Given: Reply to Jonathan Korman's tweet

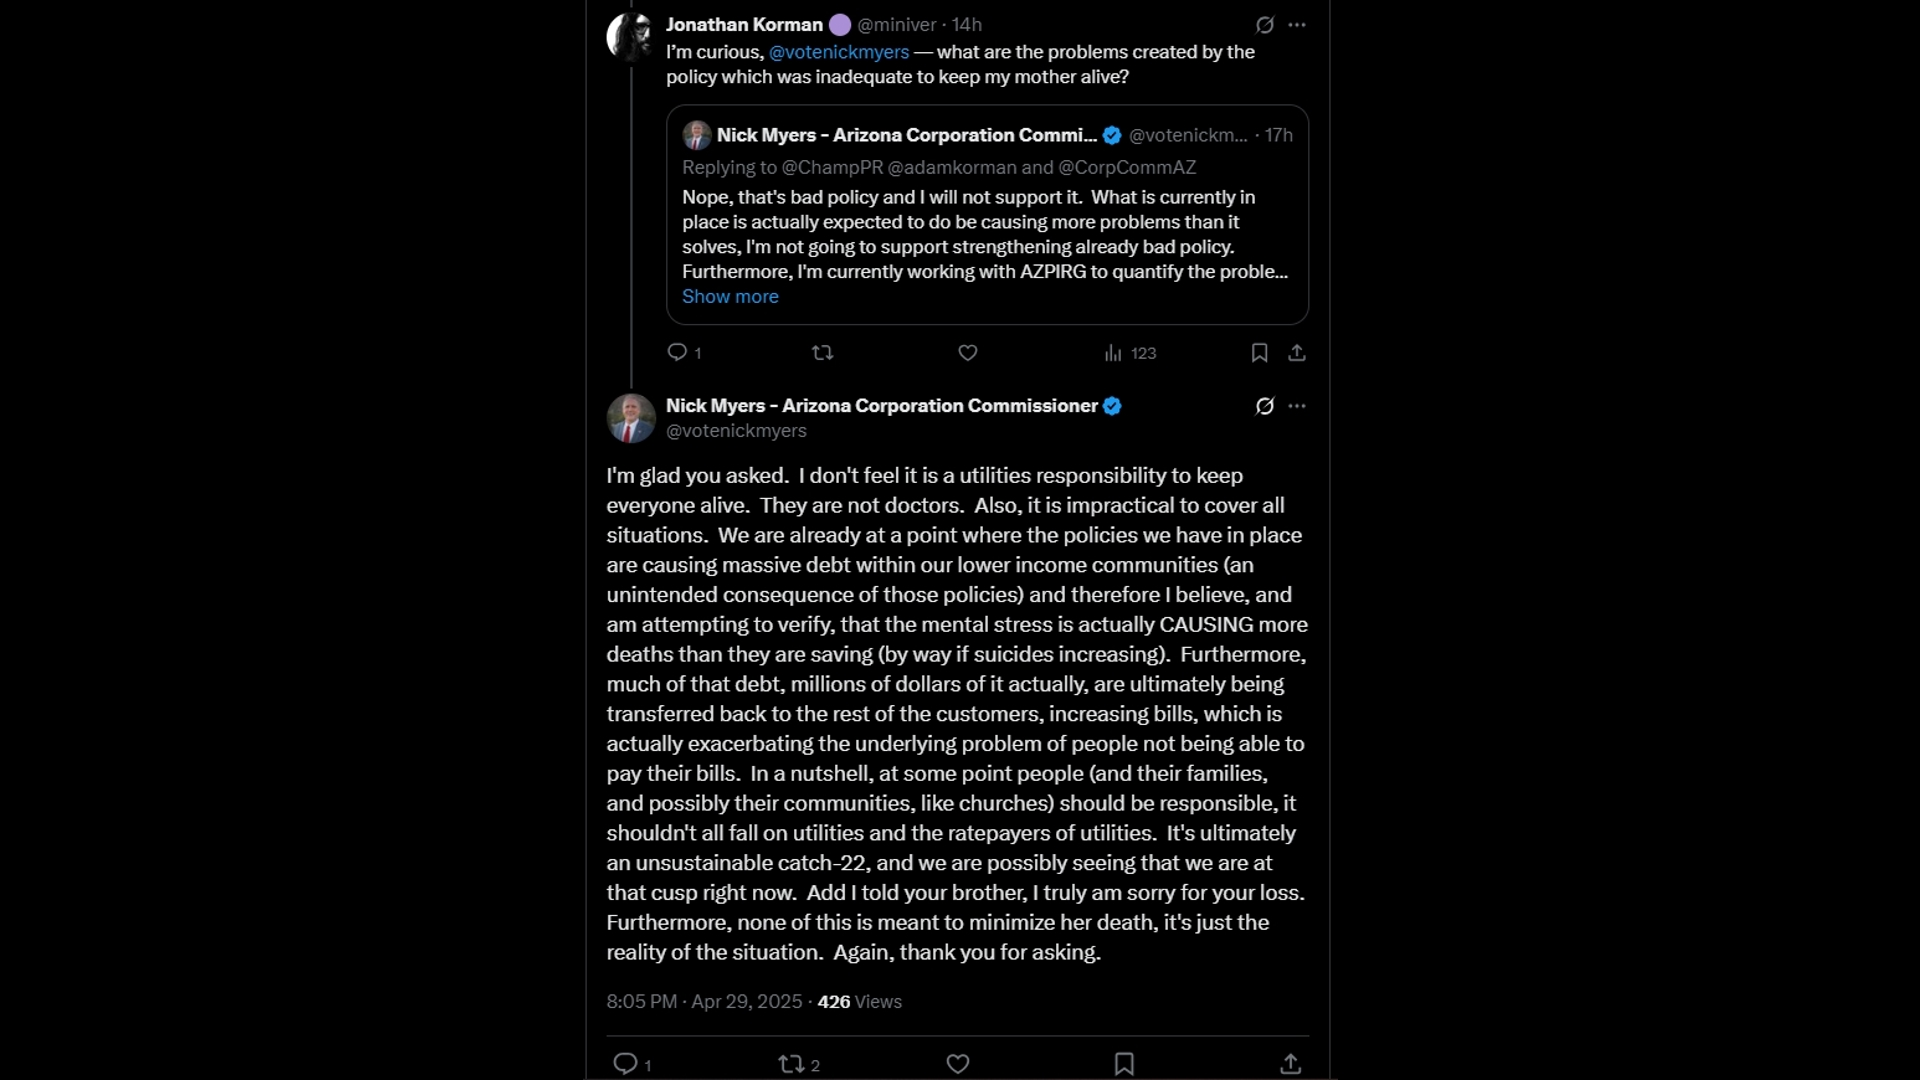Looking at the screenshot, I should (678, 353).
